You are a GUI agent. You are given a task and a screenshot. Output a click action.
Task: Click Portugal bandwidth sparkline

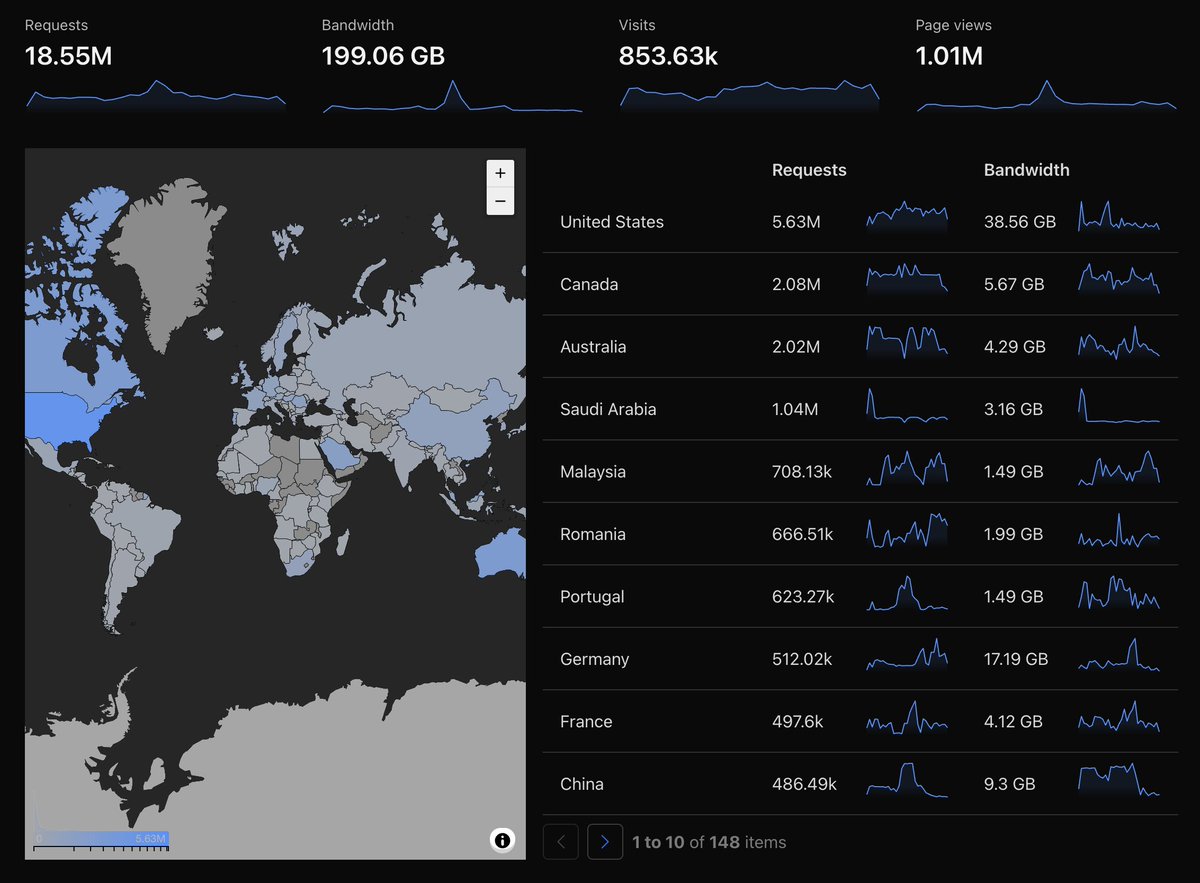1119,593
